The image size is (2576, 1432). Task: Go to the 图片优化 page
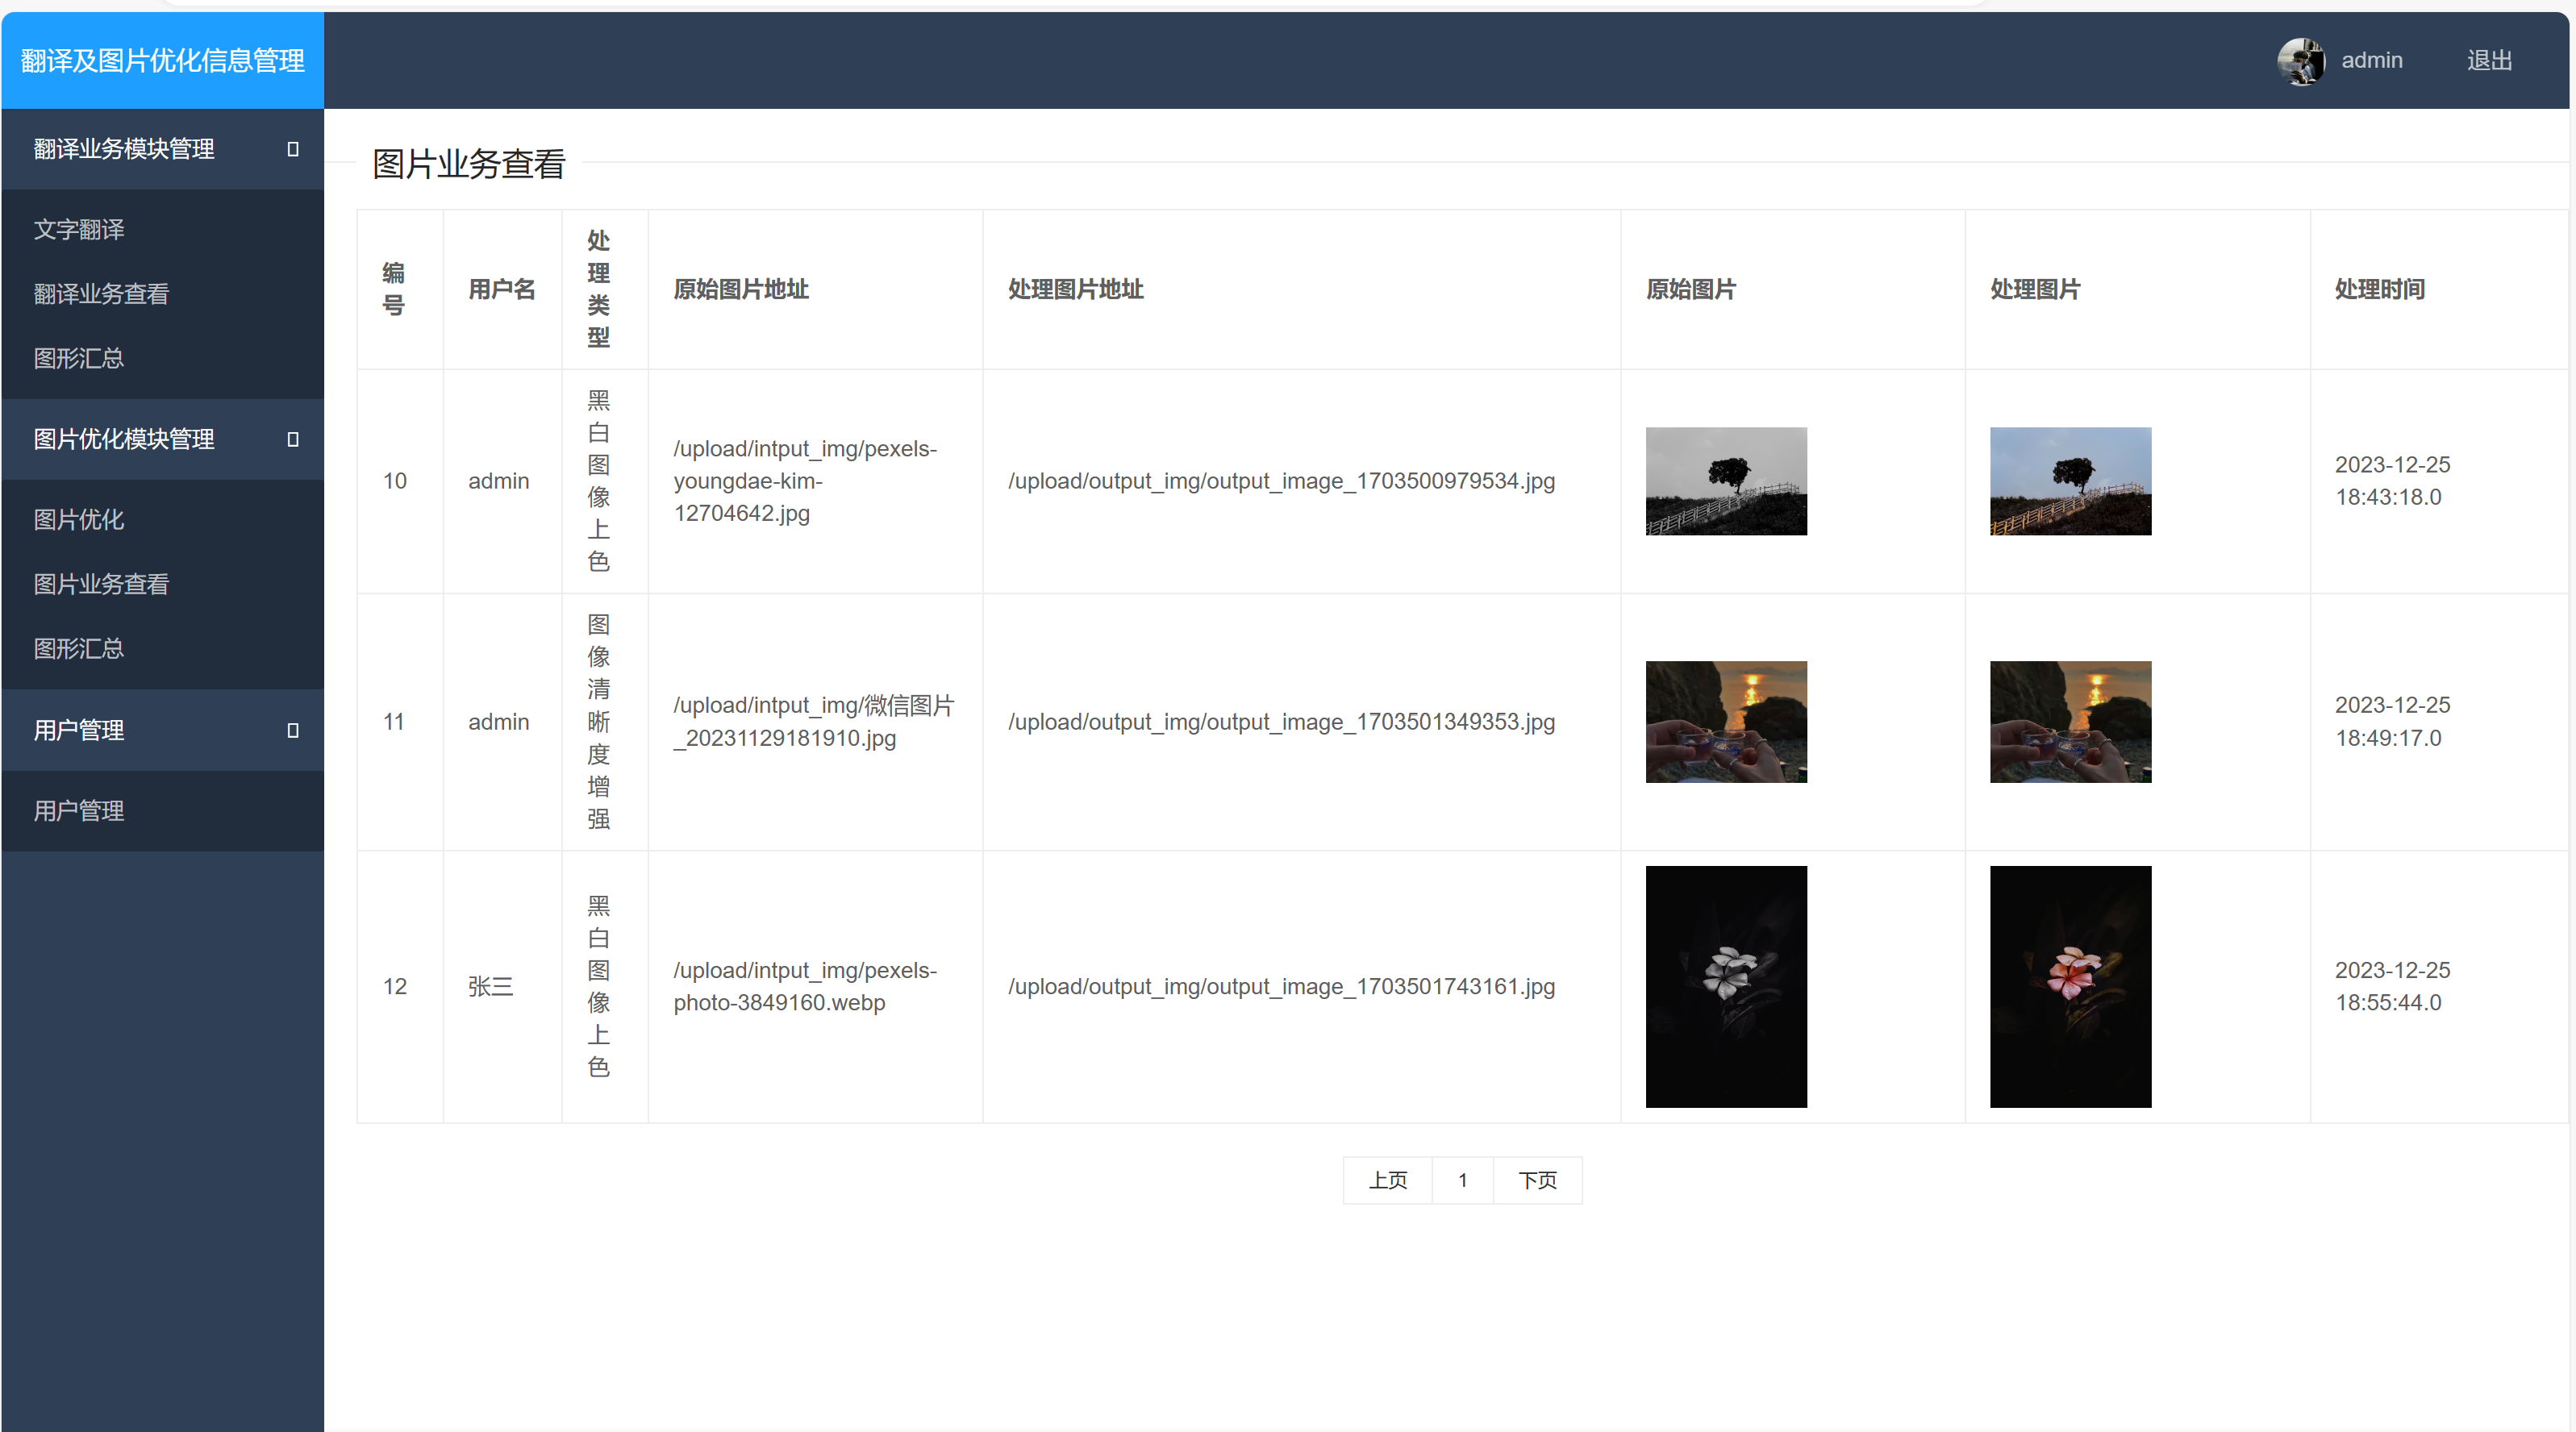pyautogui.click(x=79, y=520)
